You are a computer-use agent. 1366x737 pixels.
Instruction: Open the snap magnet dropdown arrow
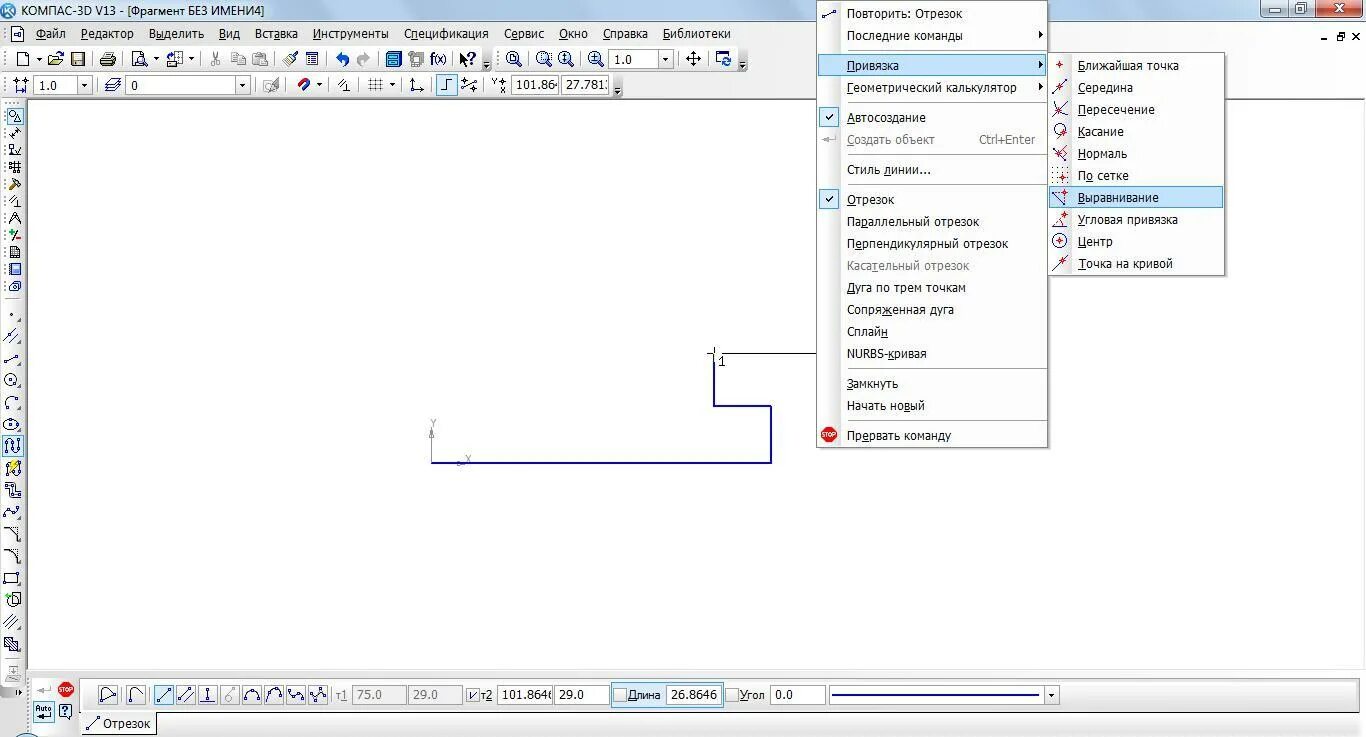click(320, 85)
